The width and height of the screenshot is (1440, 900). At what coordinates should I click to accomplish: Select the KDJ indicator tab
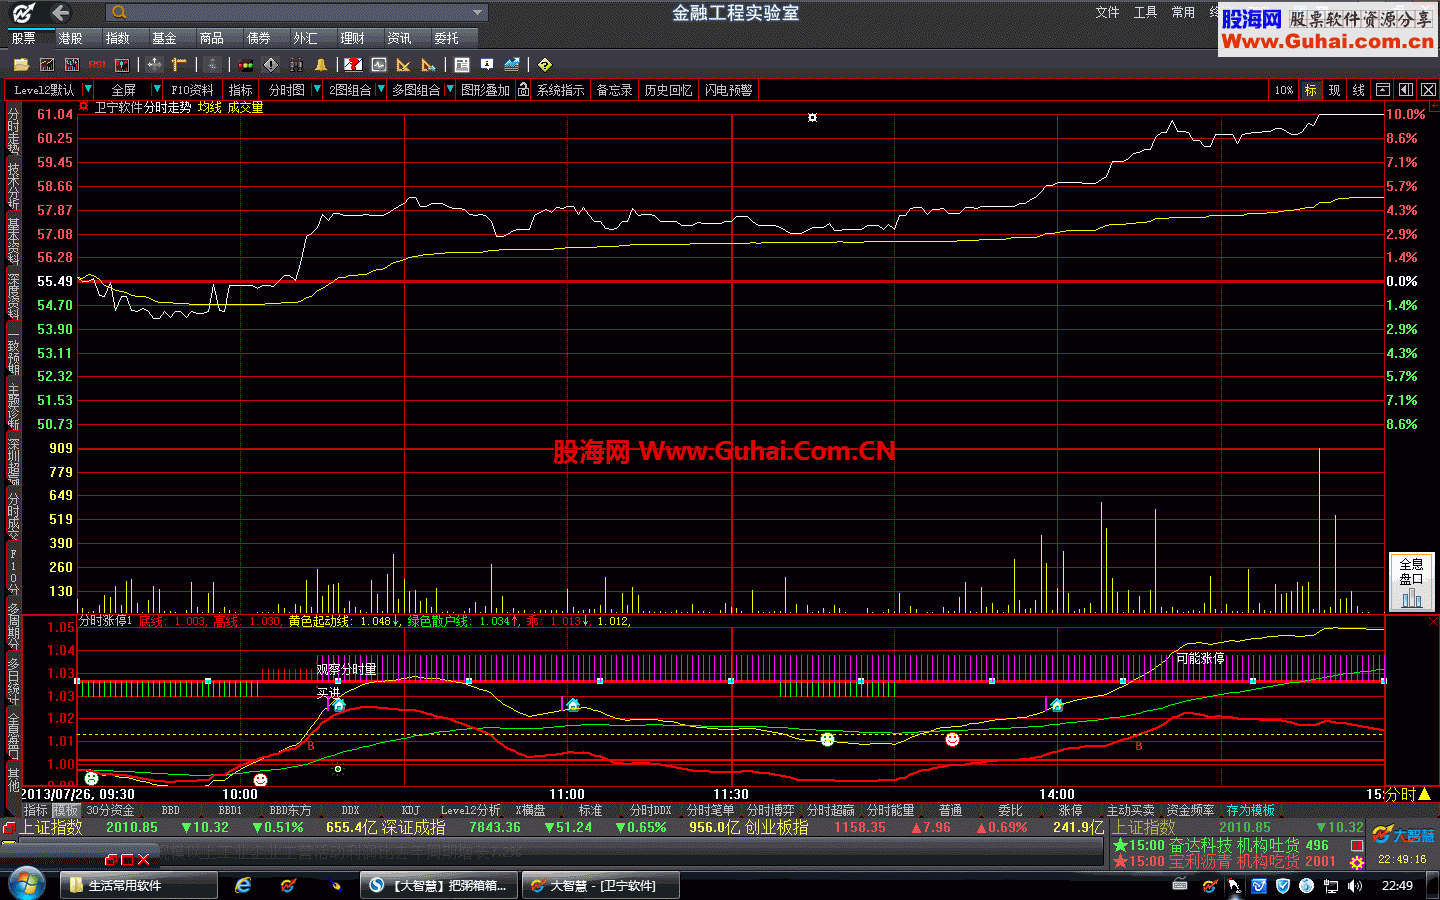tap(411, 811)
